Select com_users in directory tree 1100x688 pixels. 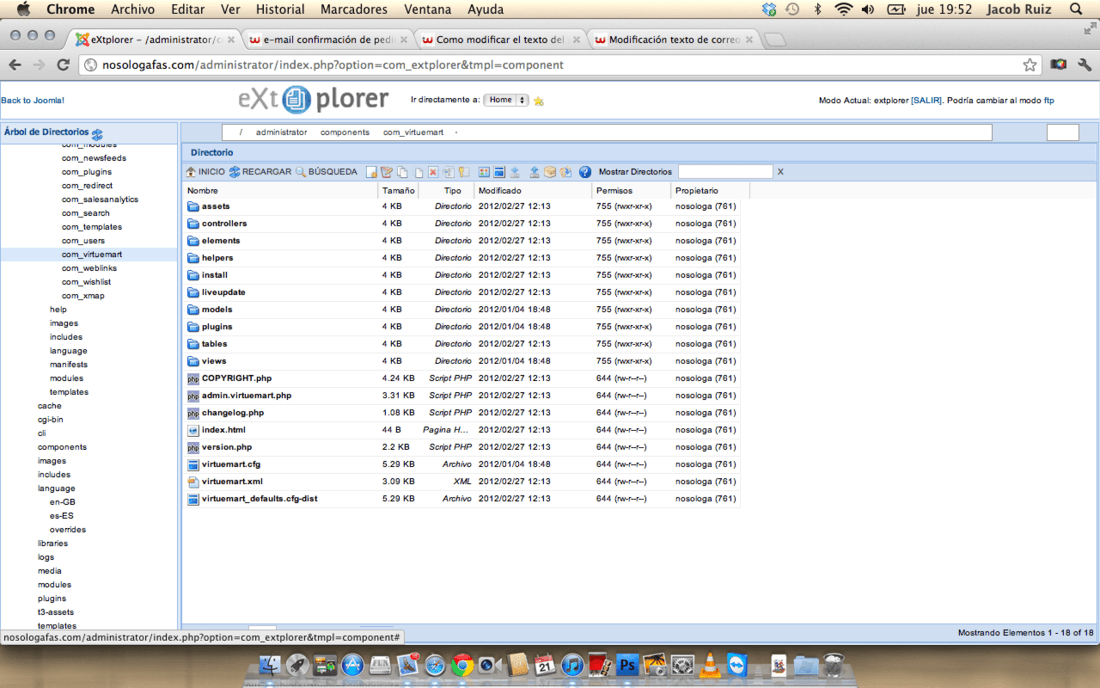pos(83,241)
